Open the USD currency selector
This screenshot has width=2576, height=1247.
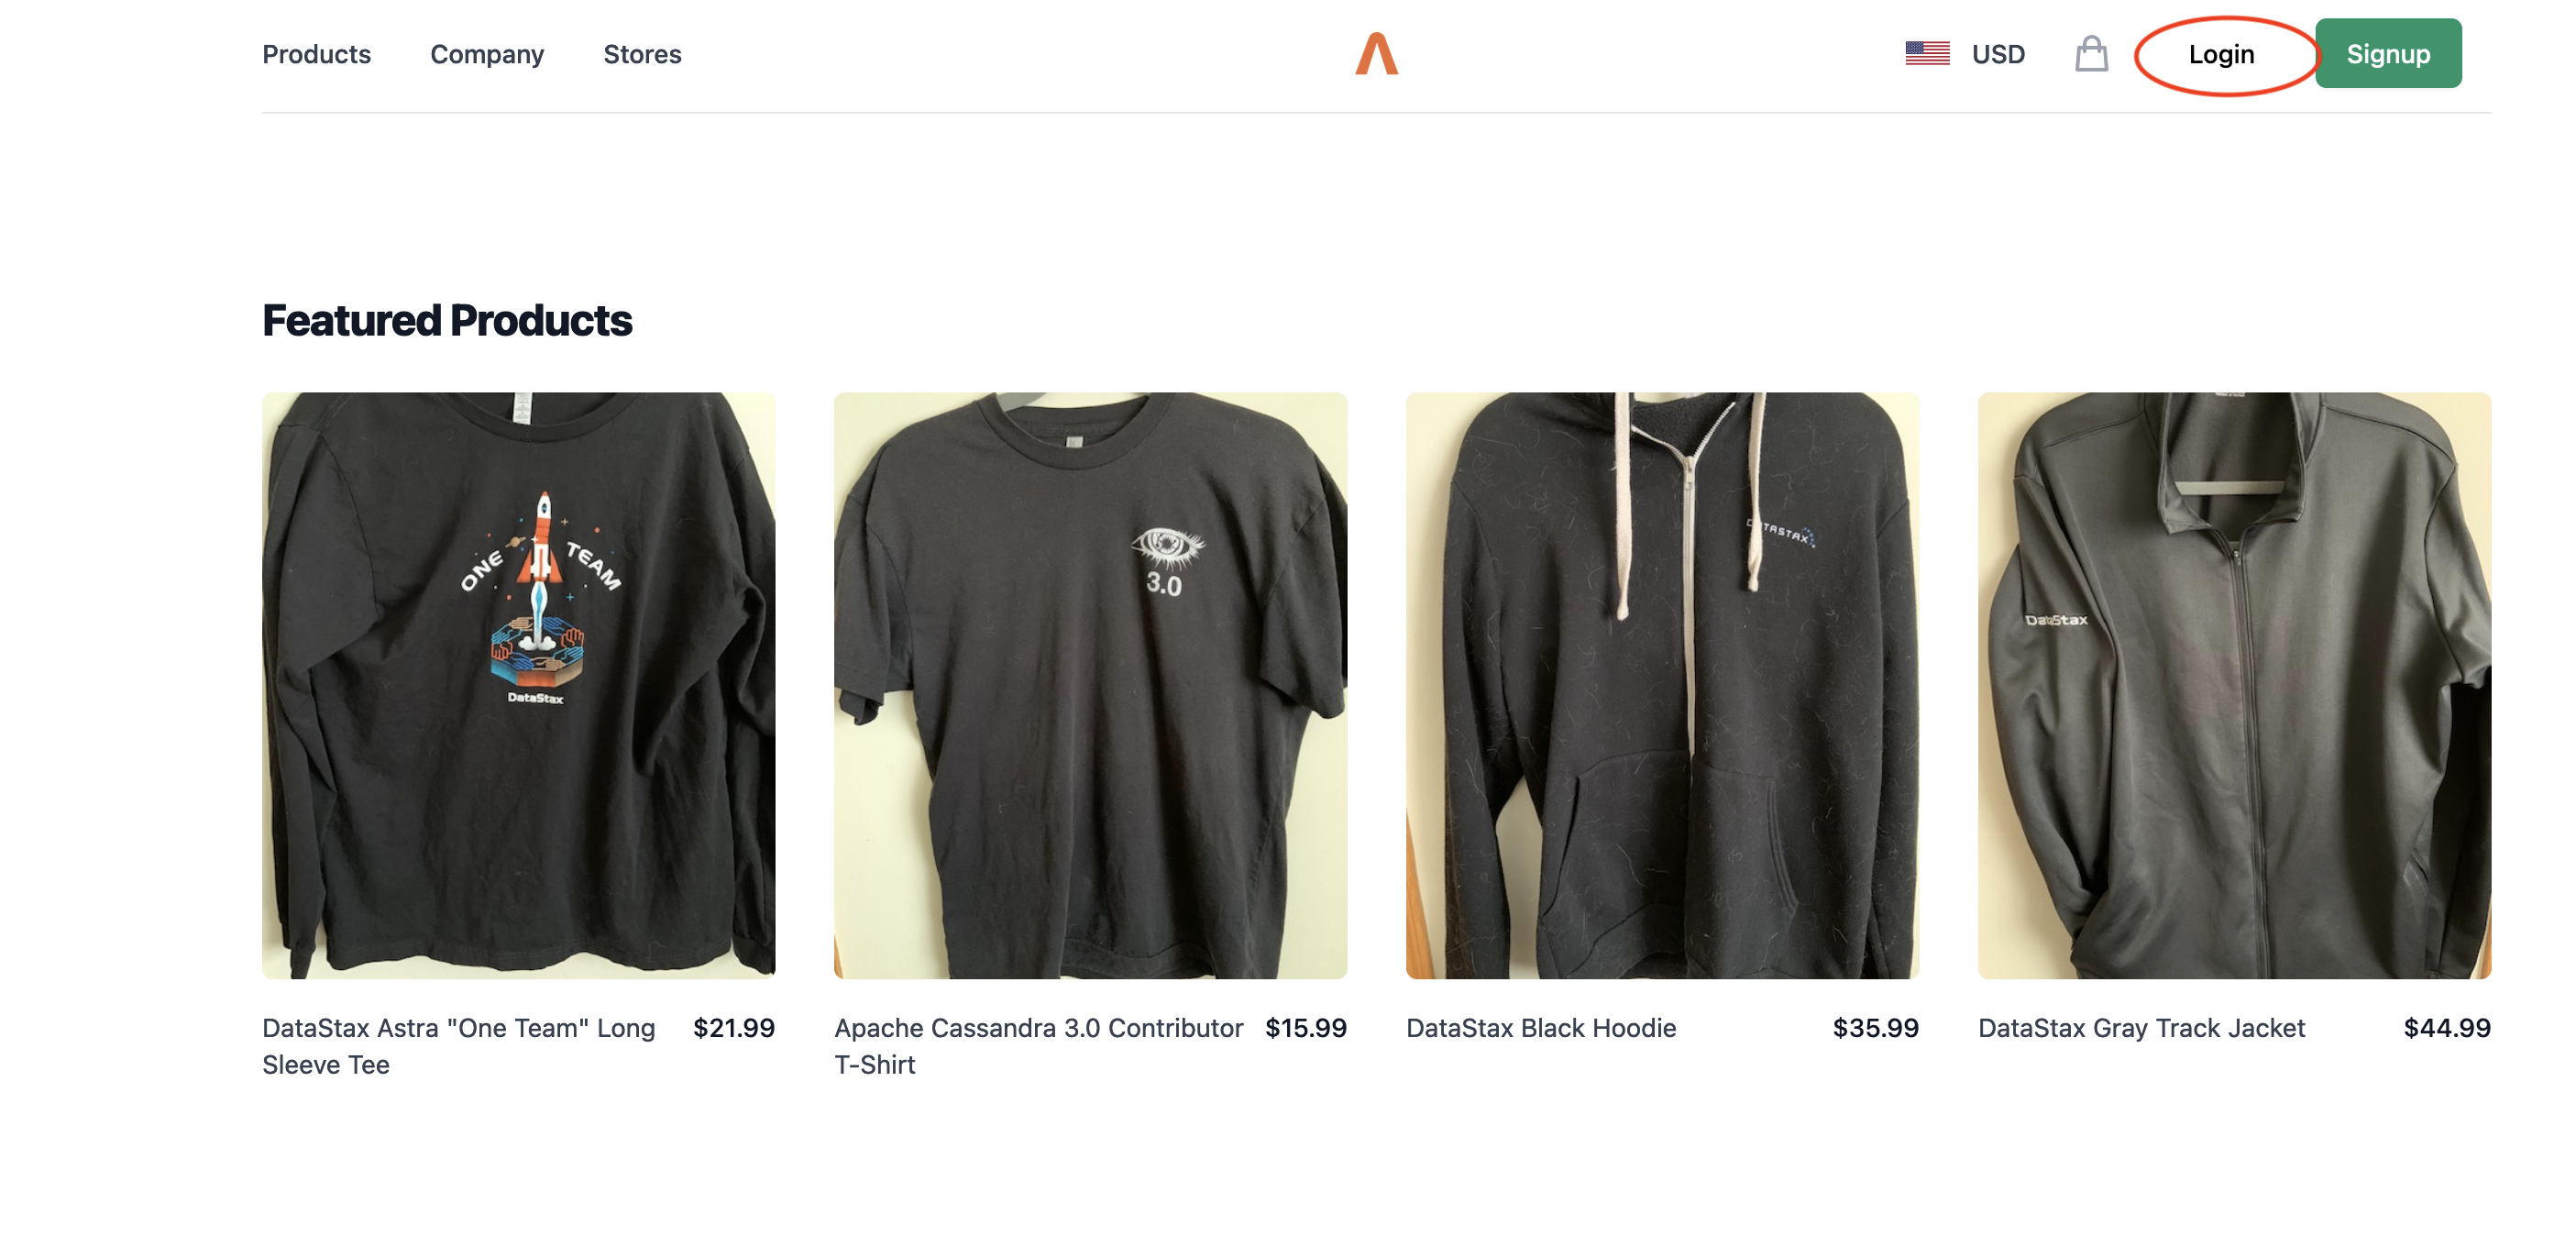click(1997, 54)
